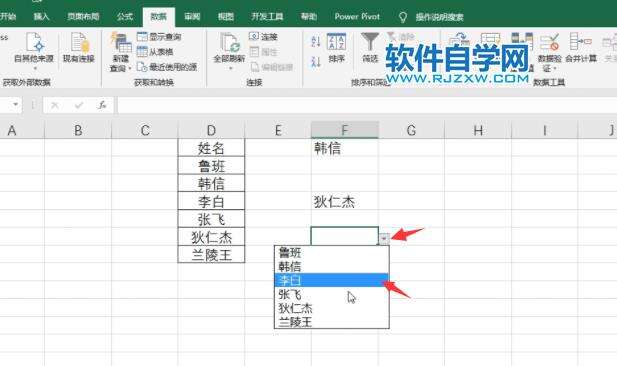Image resolution: width=617 pixels, height=366 pixels.
Task: Click the 张飞 cell in column D
Action: [x=211, y=219]
